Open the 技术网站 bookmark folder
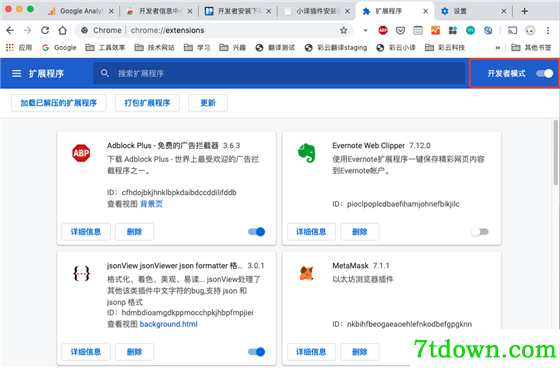Screen dimensions: 560x368 155,48
